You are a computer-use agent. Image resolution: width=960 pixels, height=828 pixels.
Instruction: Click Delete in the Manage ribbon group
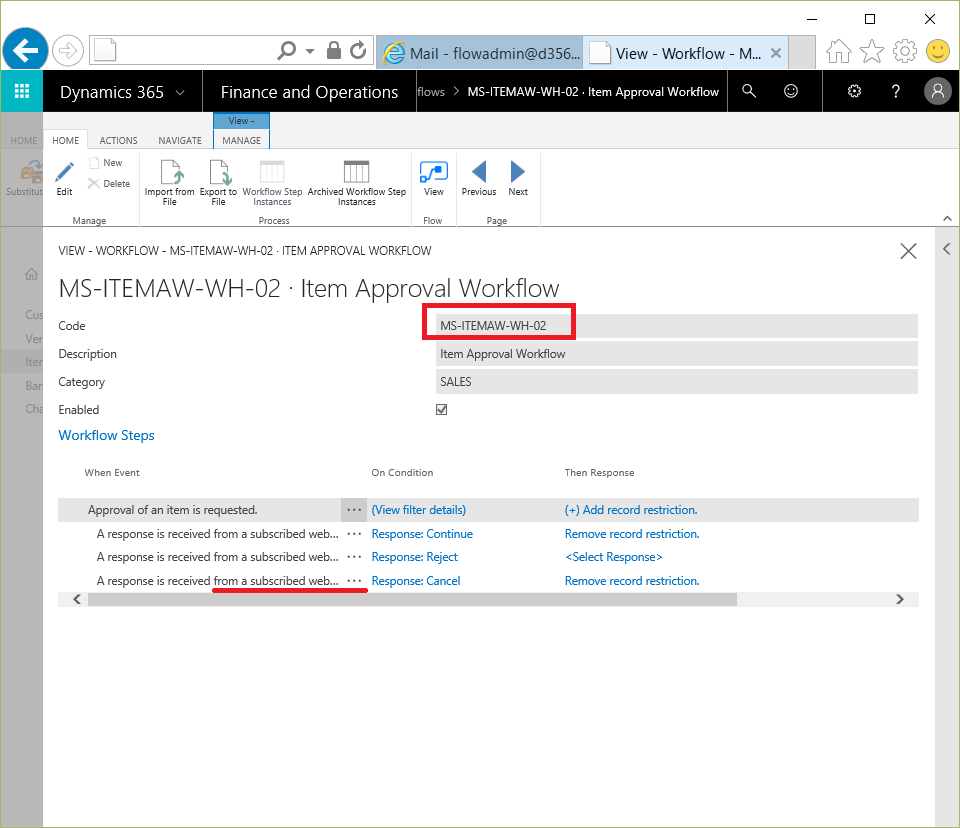tap(108, 184)
